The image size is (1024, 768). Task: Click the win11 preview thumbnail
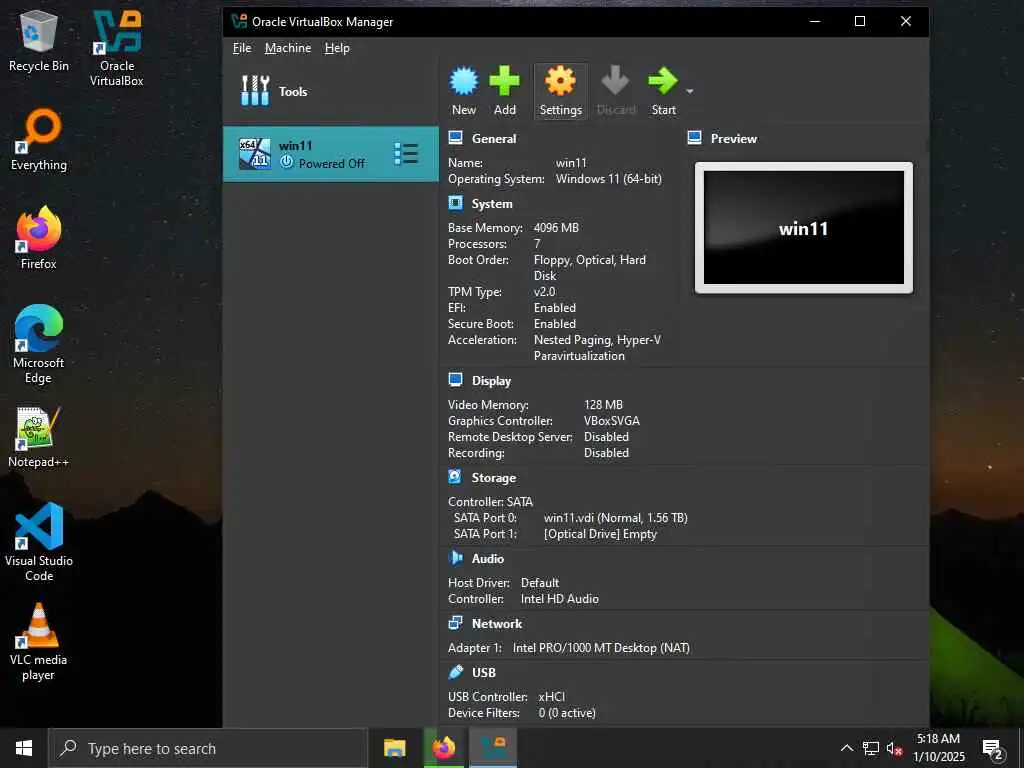(803, 228)
